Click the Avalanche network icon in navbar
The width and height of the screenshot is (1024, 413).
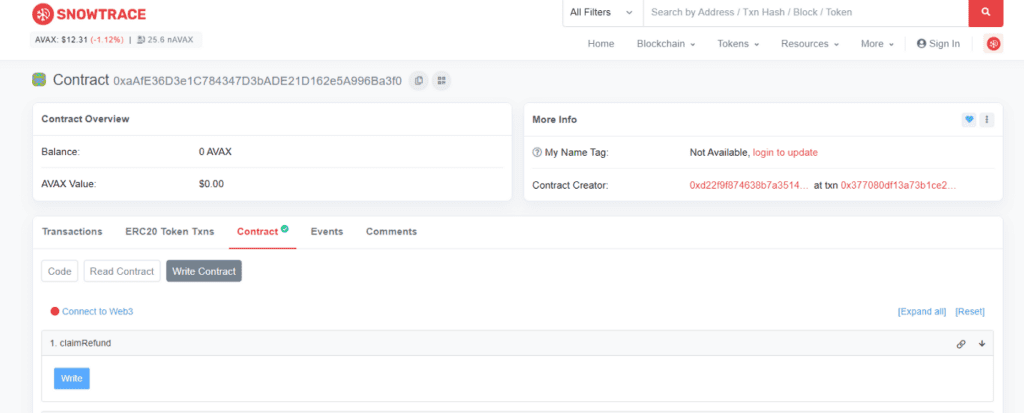993,44
